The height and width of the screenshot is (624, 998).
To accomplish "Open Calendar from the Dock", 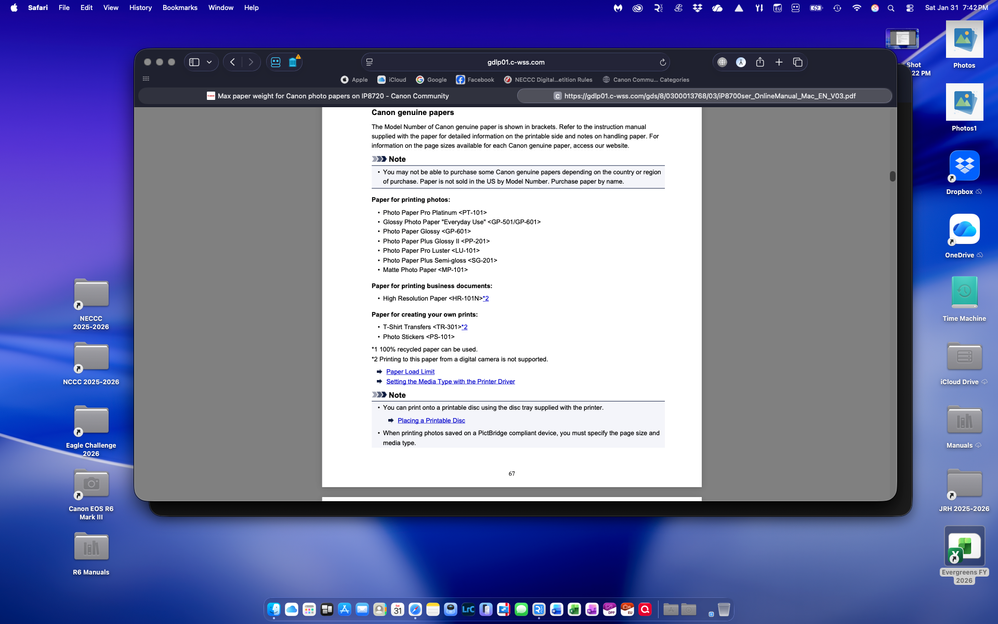I will pos(398,609).
